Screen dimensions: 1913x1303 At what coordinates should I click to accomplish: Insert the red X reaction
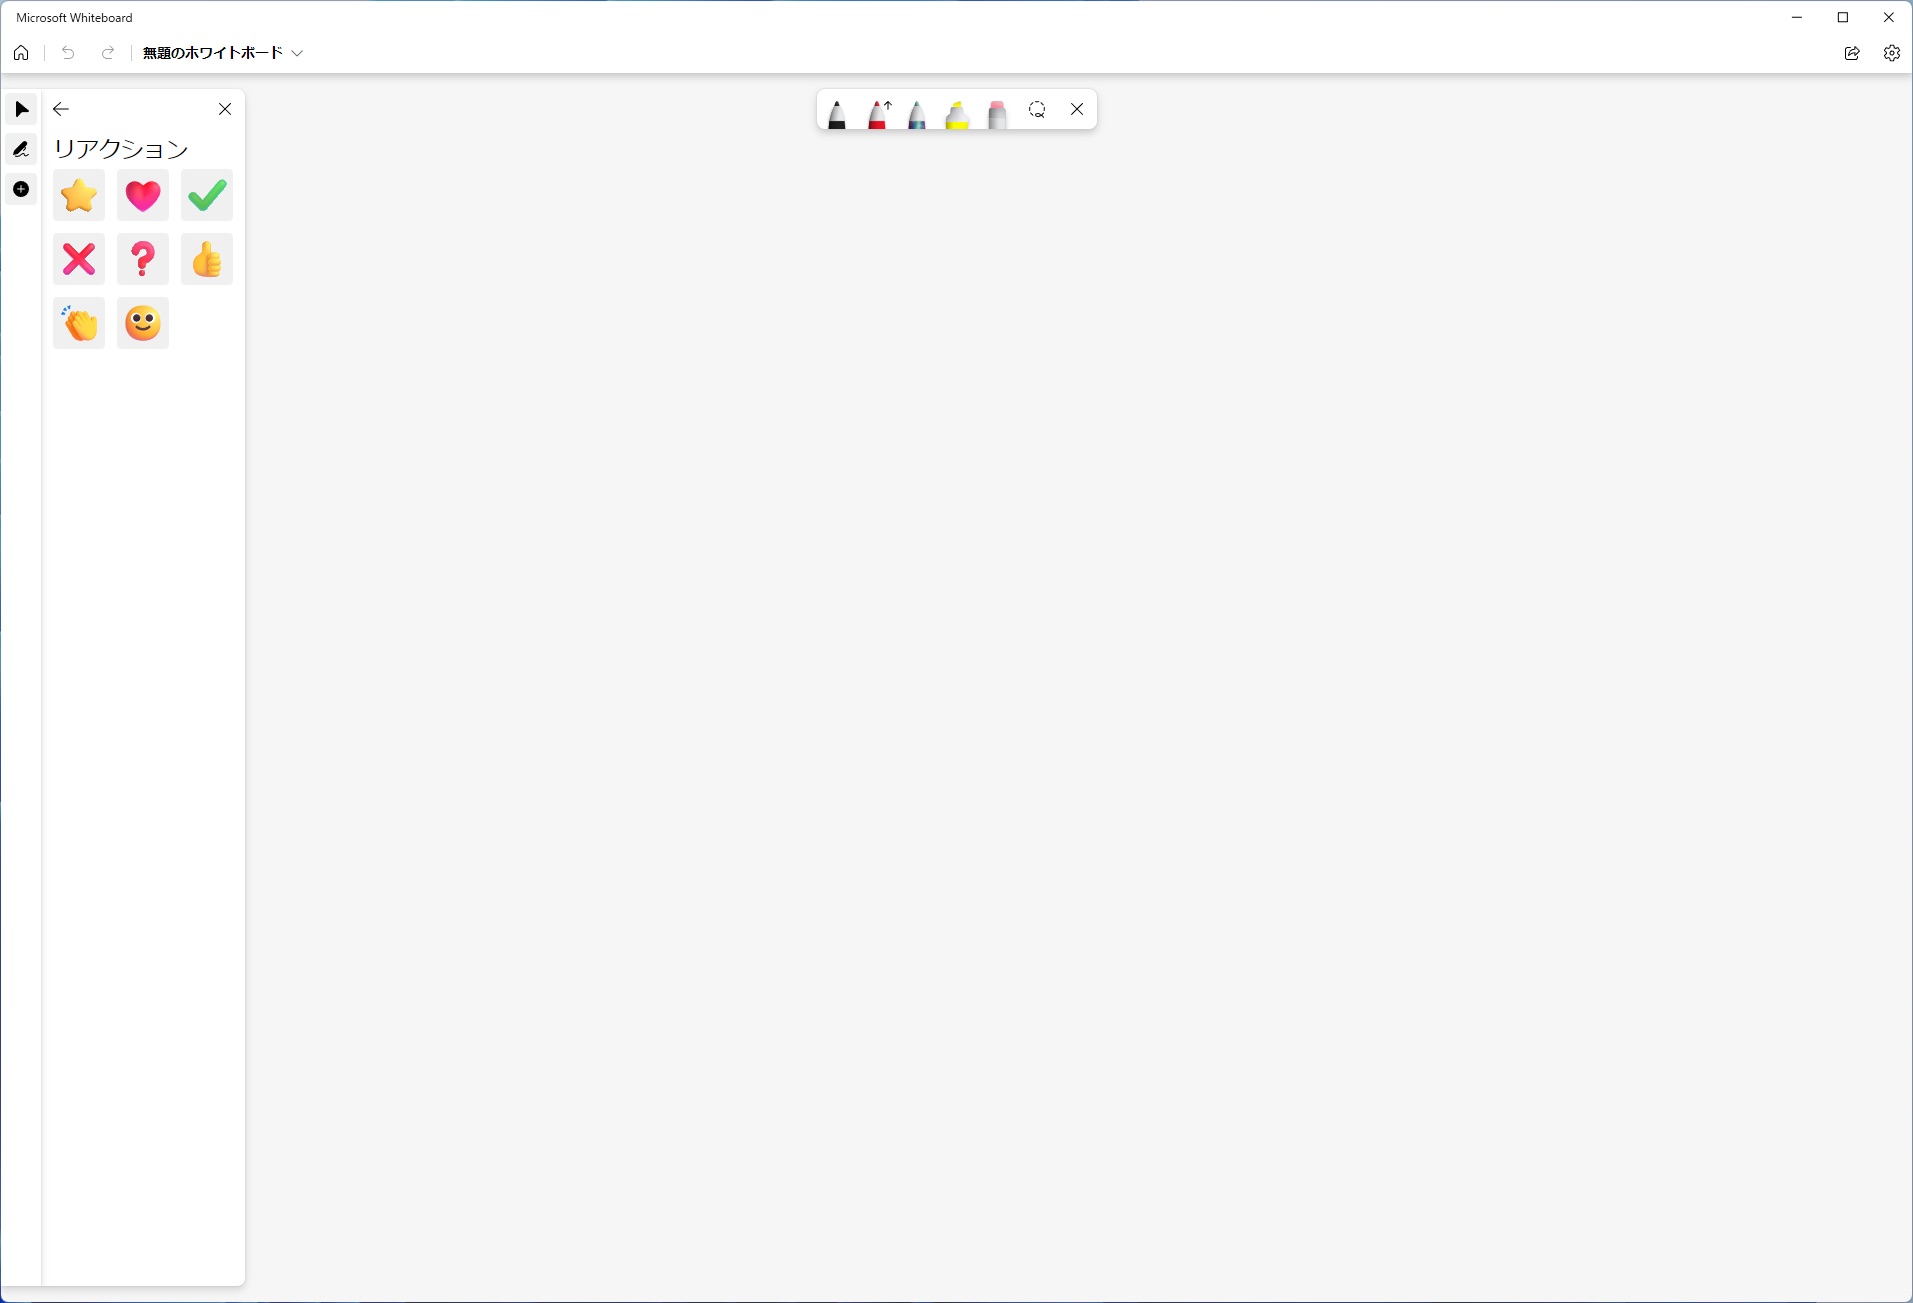[79, 259]
